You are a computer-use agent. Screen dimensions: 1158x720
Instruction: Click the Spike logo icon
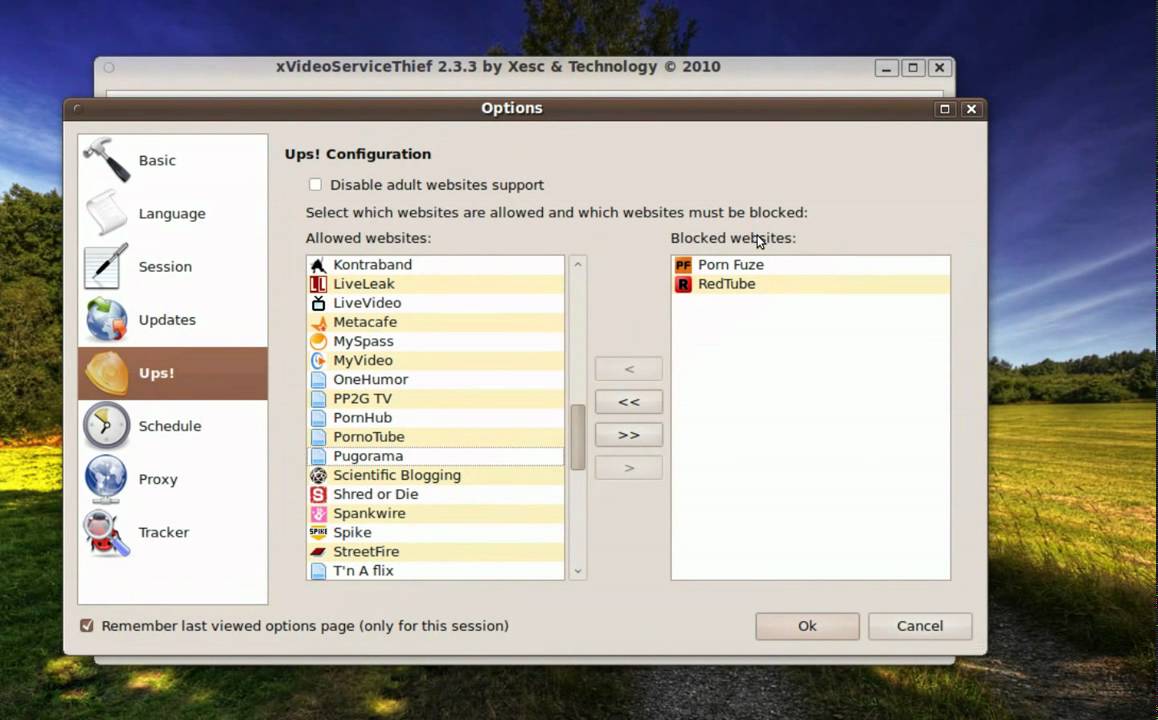pyautogui.click(x=318, y=532)
